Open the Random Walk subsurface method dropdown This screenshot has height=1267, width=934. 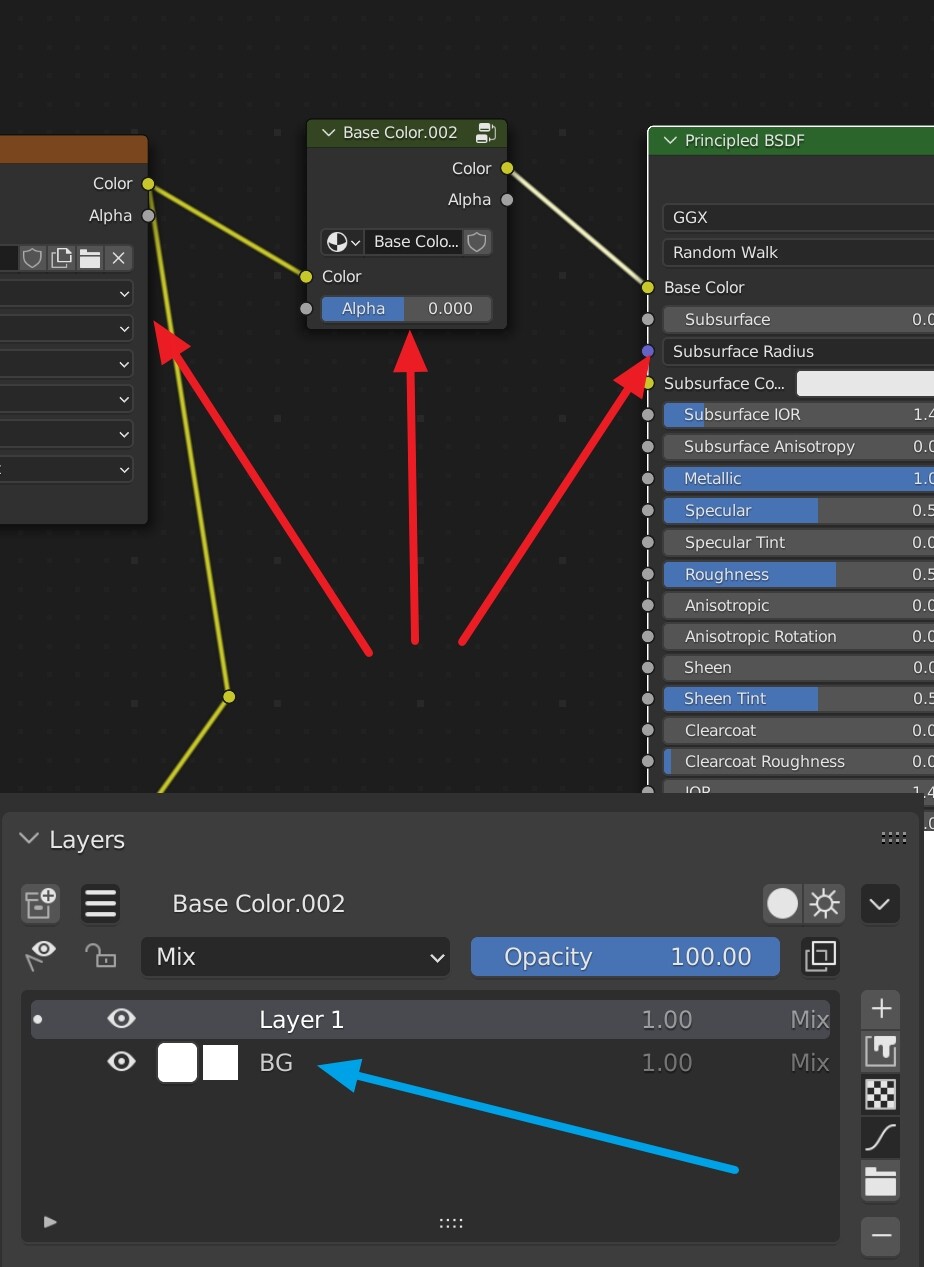tap(798, 252)
